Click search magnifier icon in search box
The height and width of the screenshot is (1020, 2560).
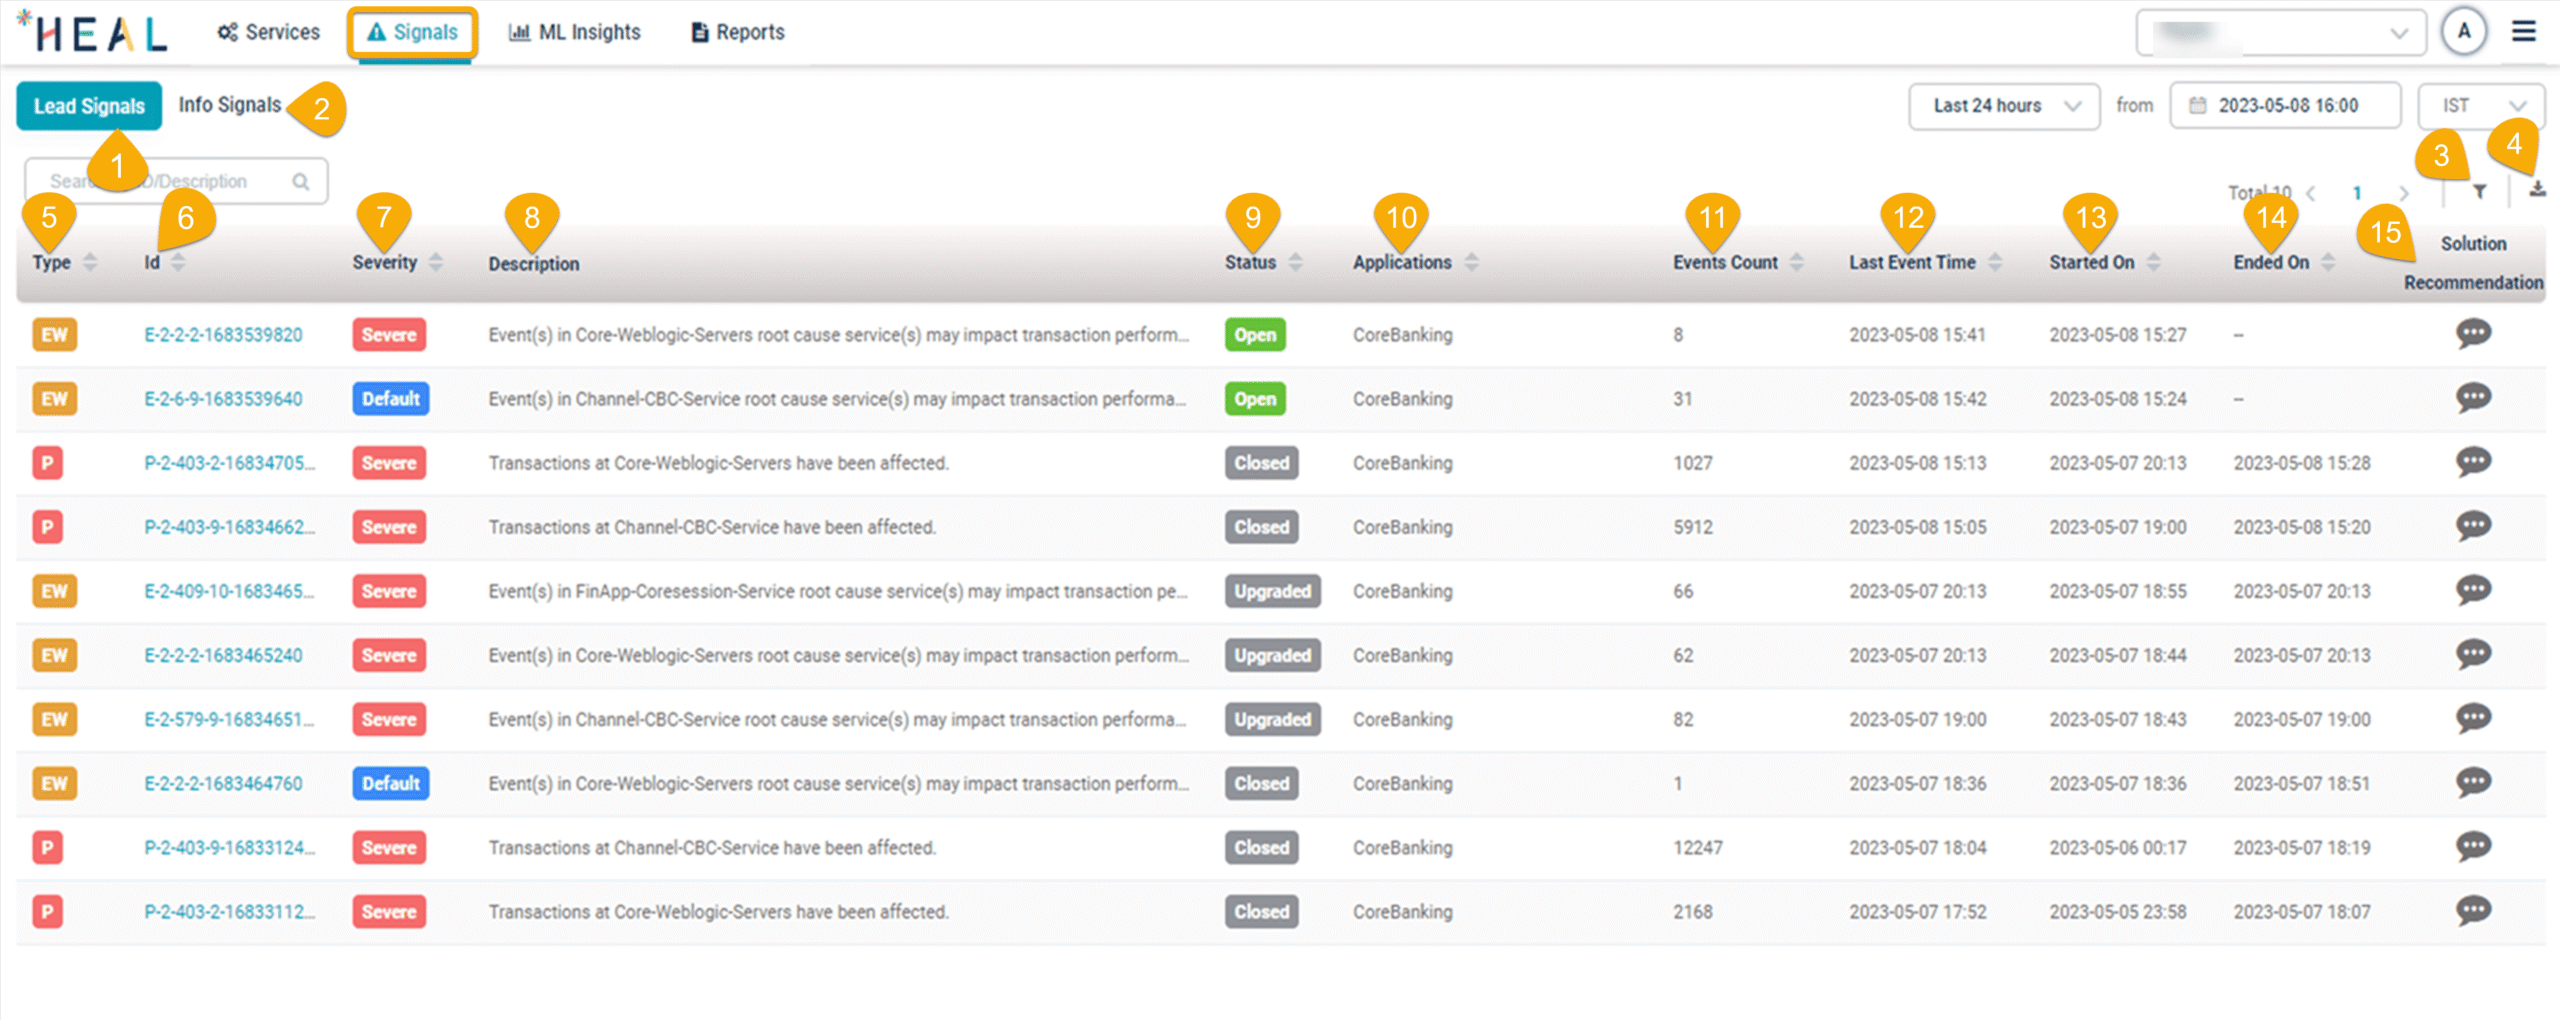(x=300, y=182)
